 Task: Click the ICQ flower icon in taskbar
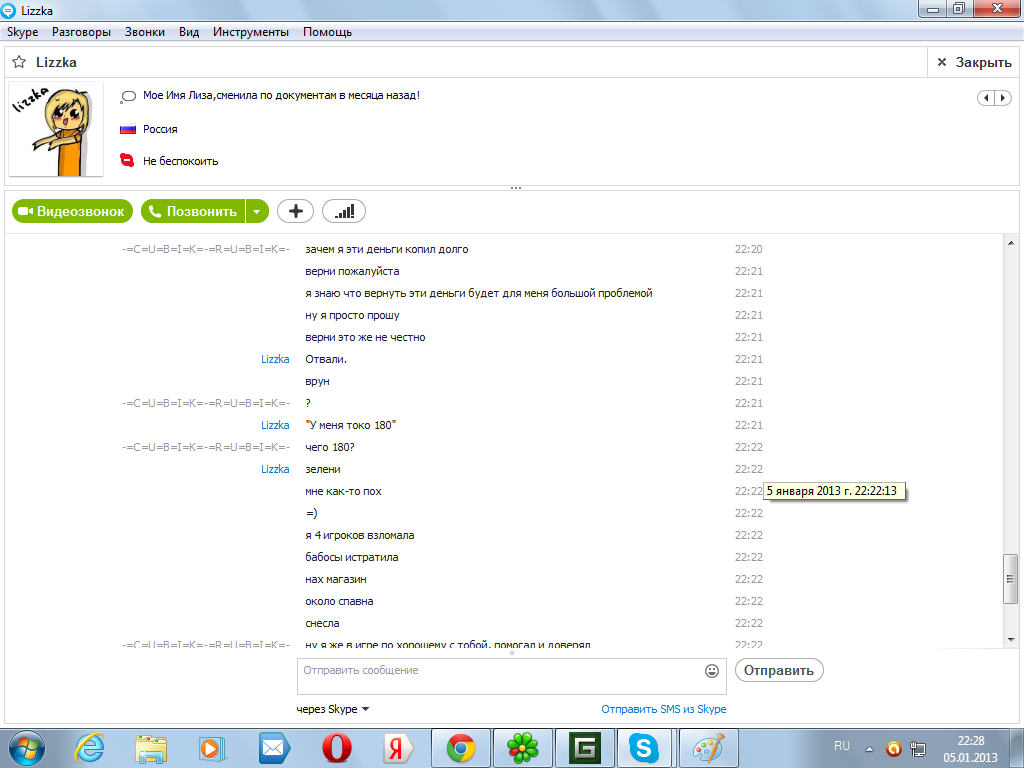522,747
